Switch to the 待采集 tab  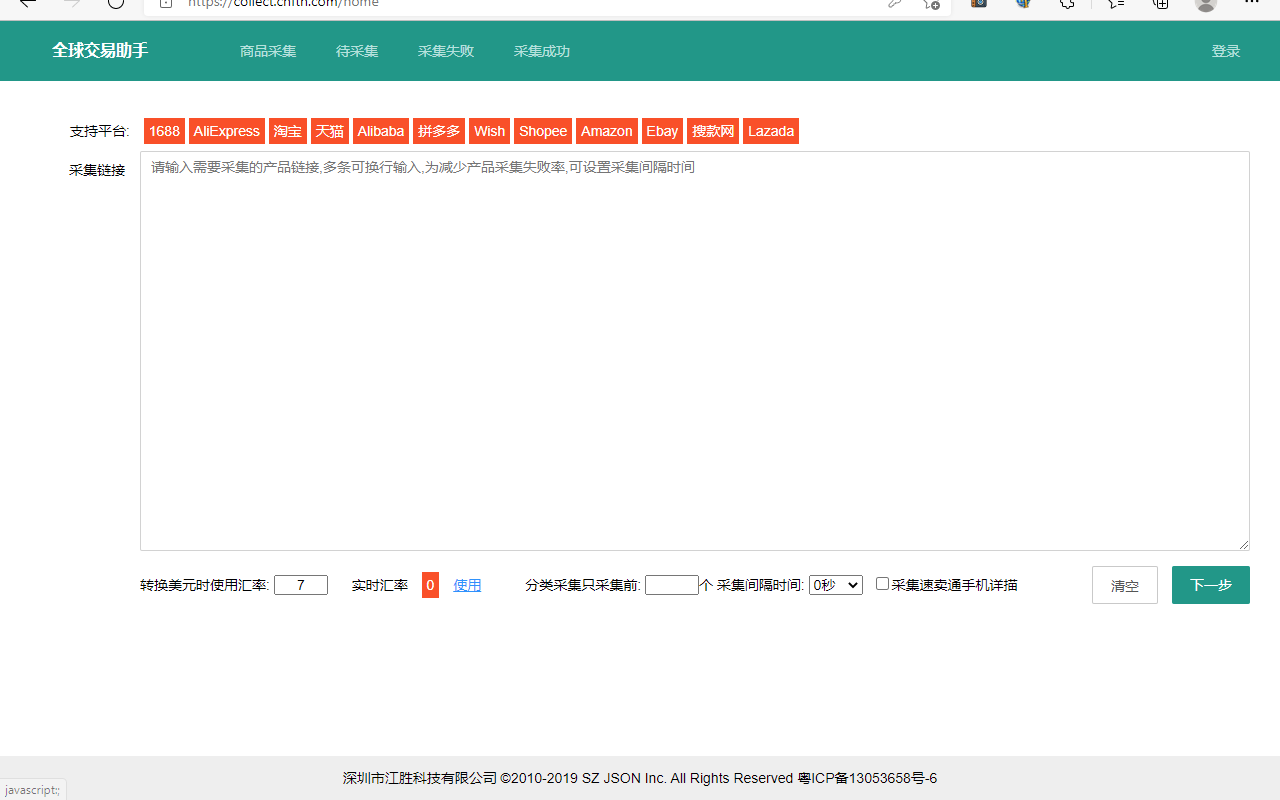357,51
